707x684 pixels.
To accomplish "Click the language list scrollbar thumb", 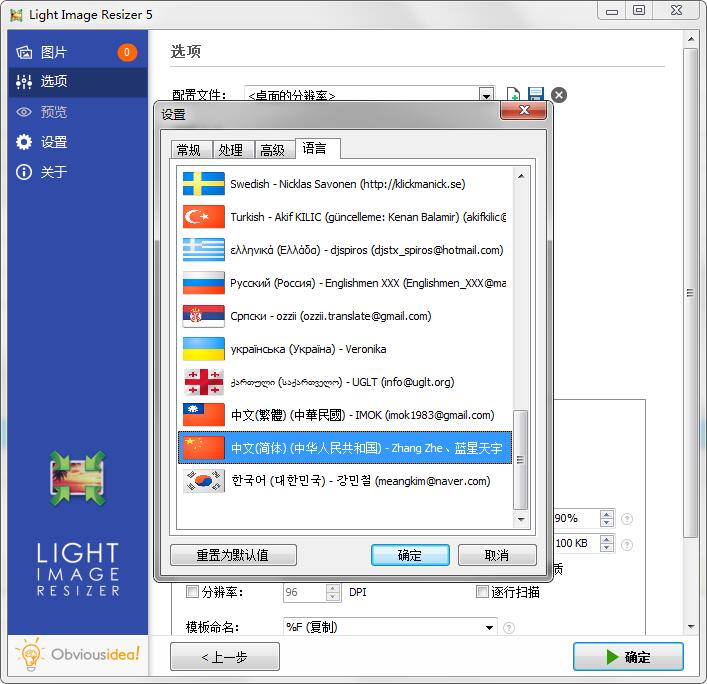I will (521, 460).
